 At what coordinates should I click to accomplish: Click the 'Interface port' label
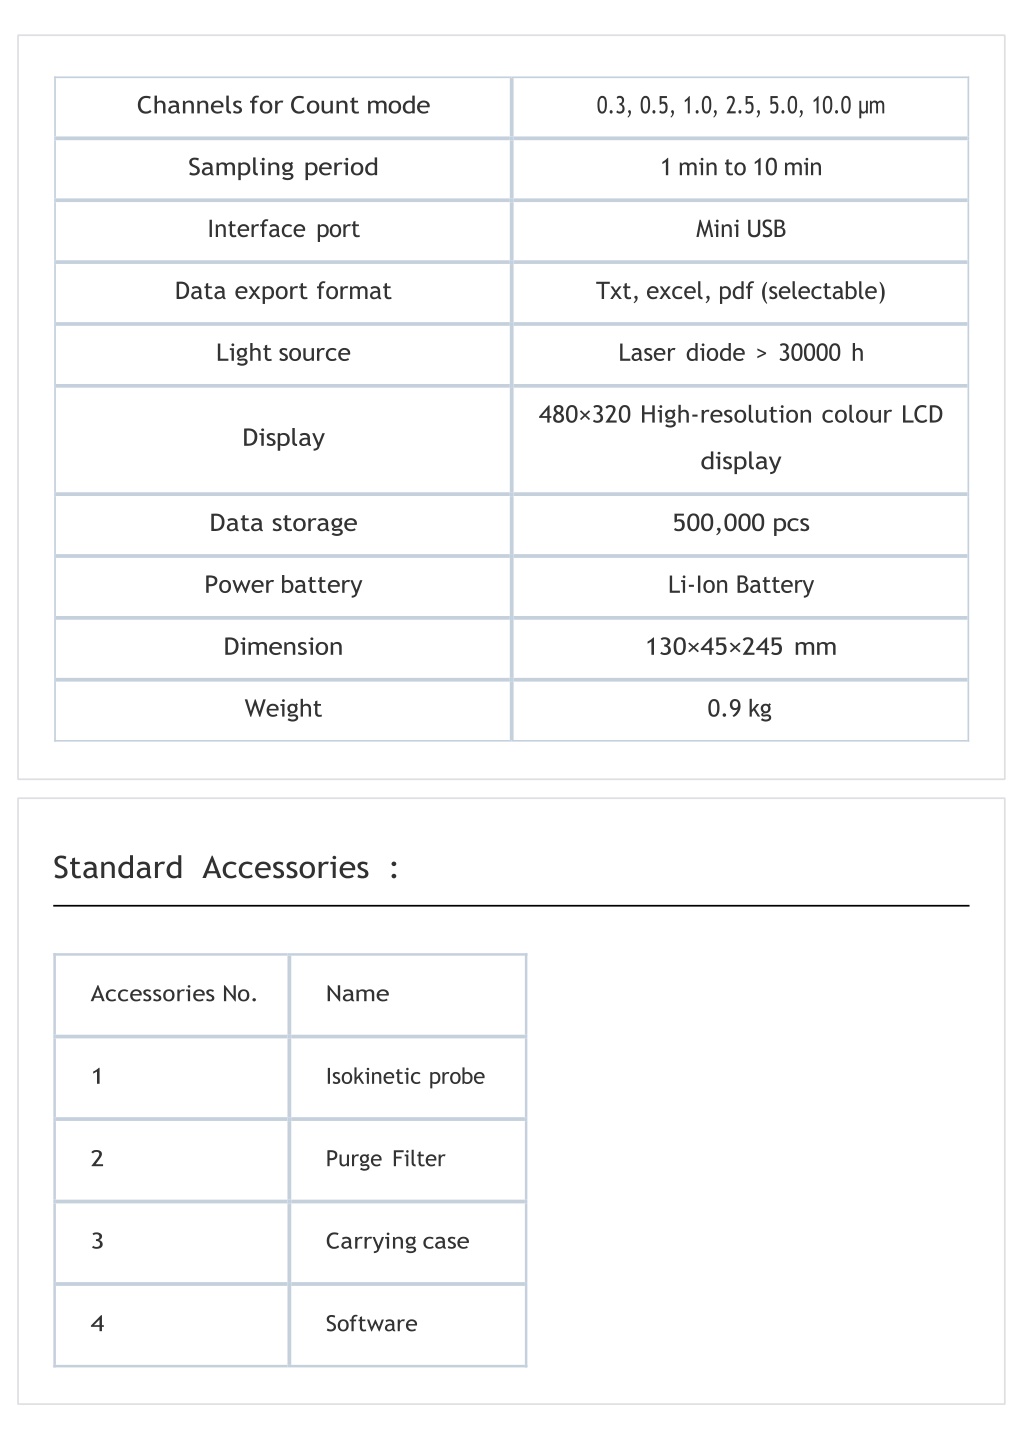point(283,230)
